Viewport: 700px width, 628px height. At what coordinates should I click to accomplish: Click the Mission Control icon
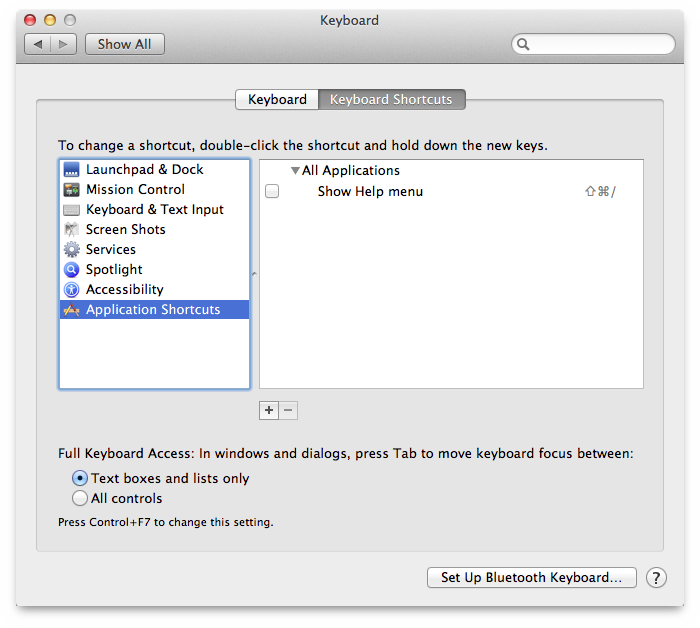pos(71,190)
